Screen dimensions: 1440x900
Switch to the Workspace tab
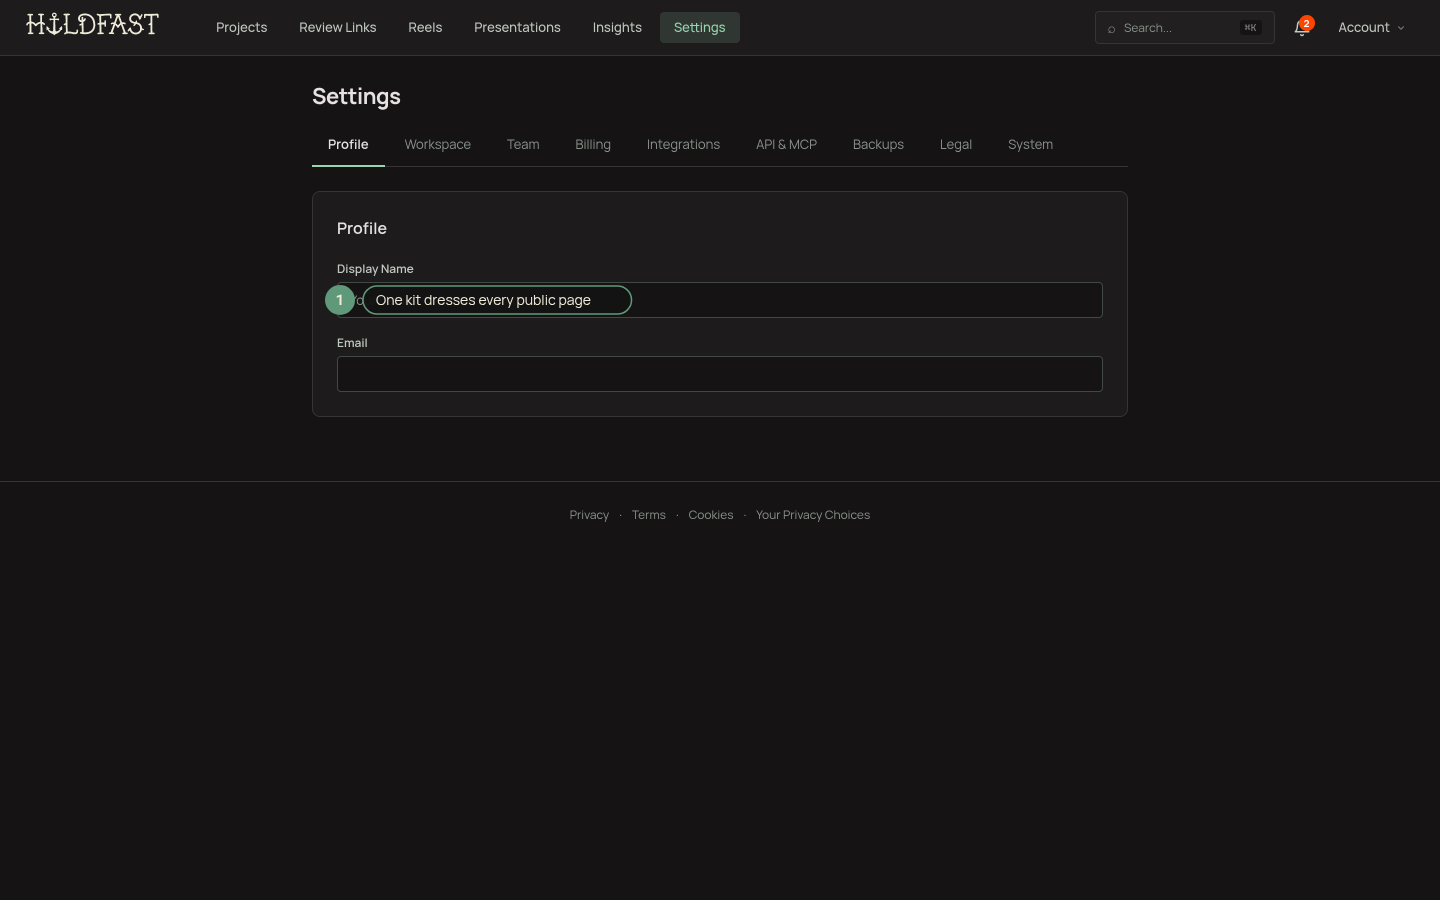[438, 145]
